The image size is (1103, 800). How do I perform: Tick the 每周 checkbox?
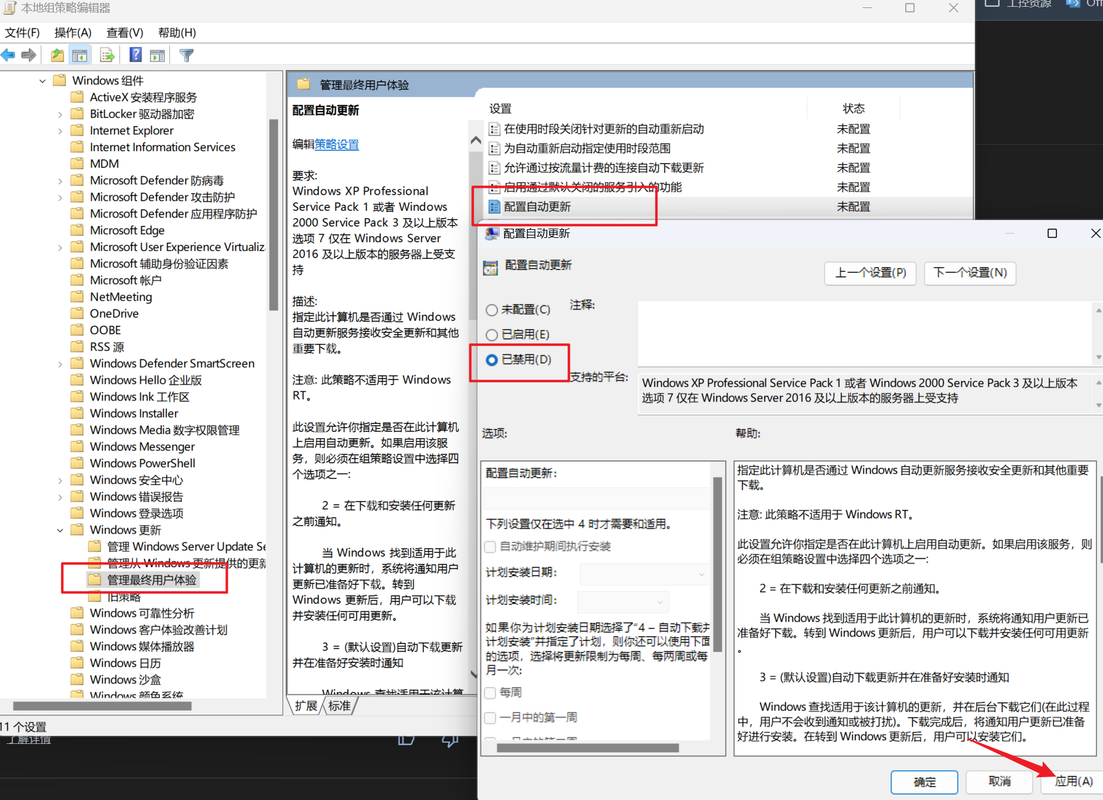[x=490, y=692]
